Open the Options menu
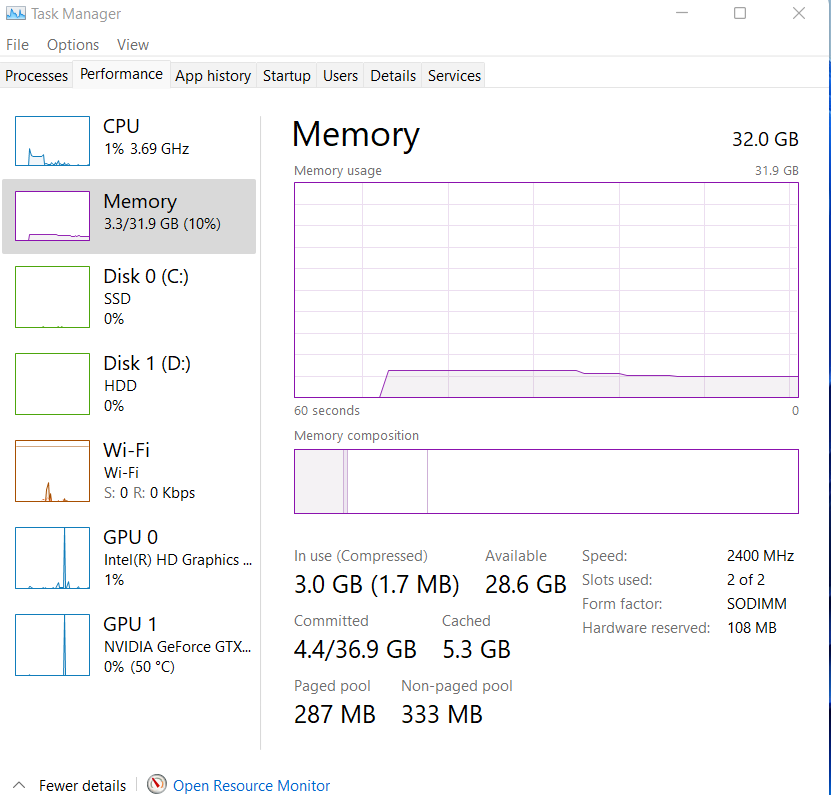 (73, 45)
